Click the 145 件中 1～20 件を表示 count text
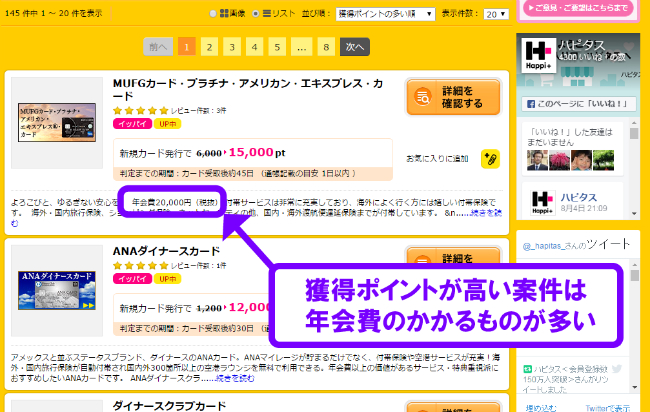Image resolution: width=650 pixels, height=412 pixels. [x=53, y=13]
